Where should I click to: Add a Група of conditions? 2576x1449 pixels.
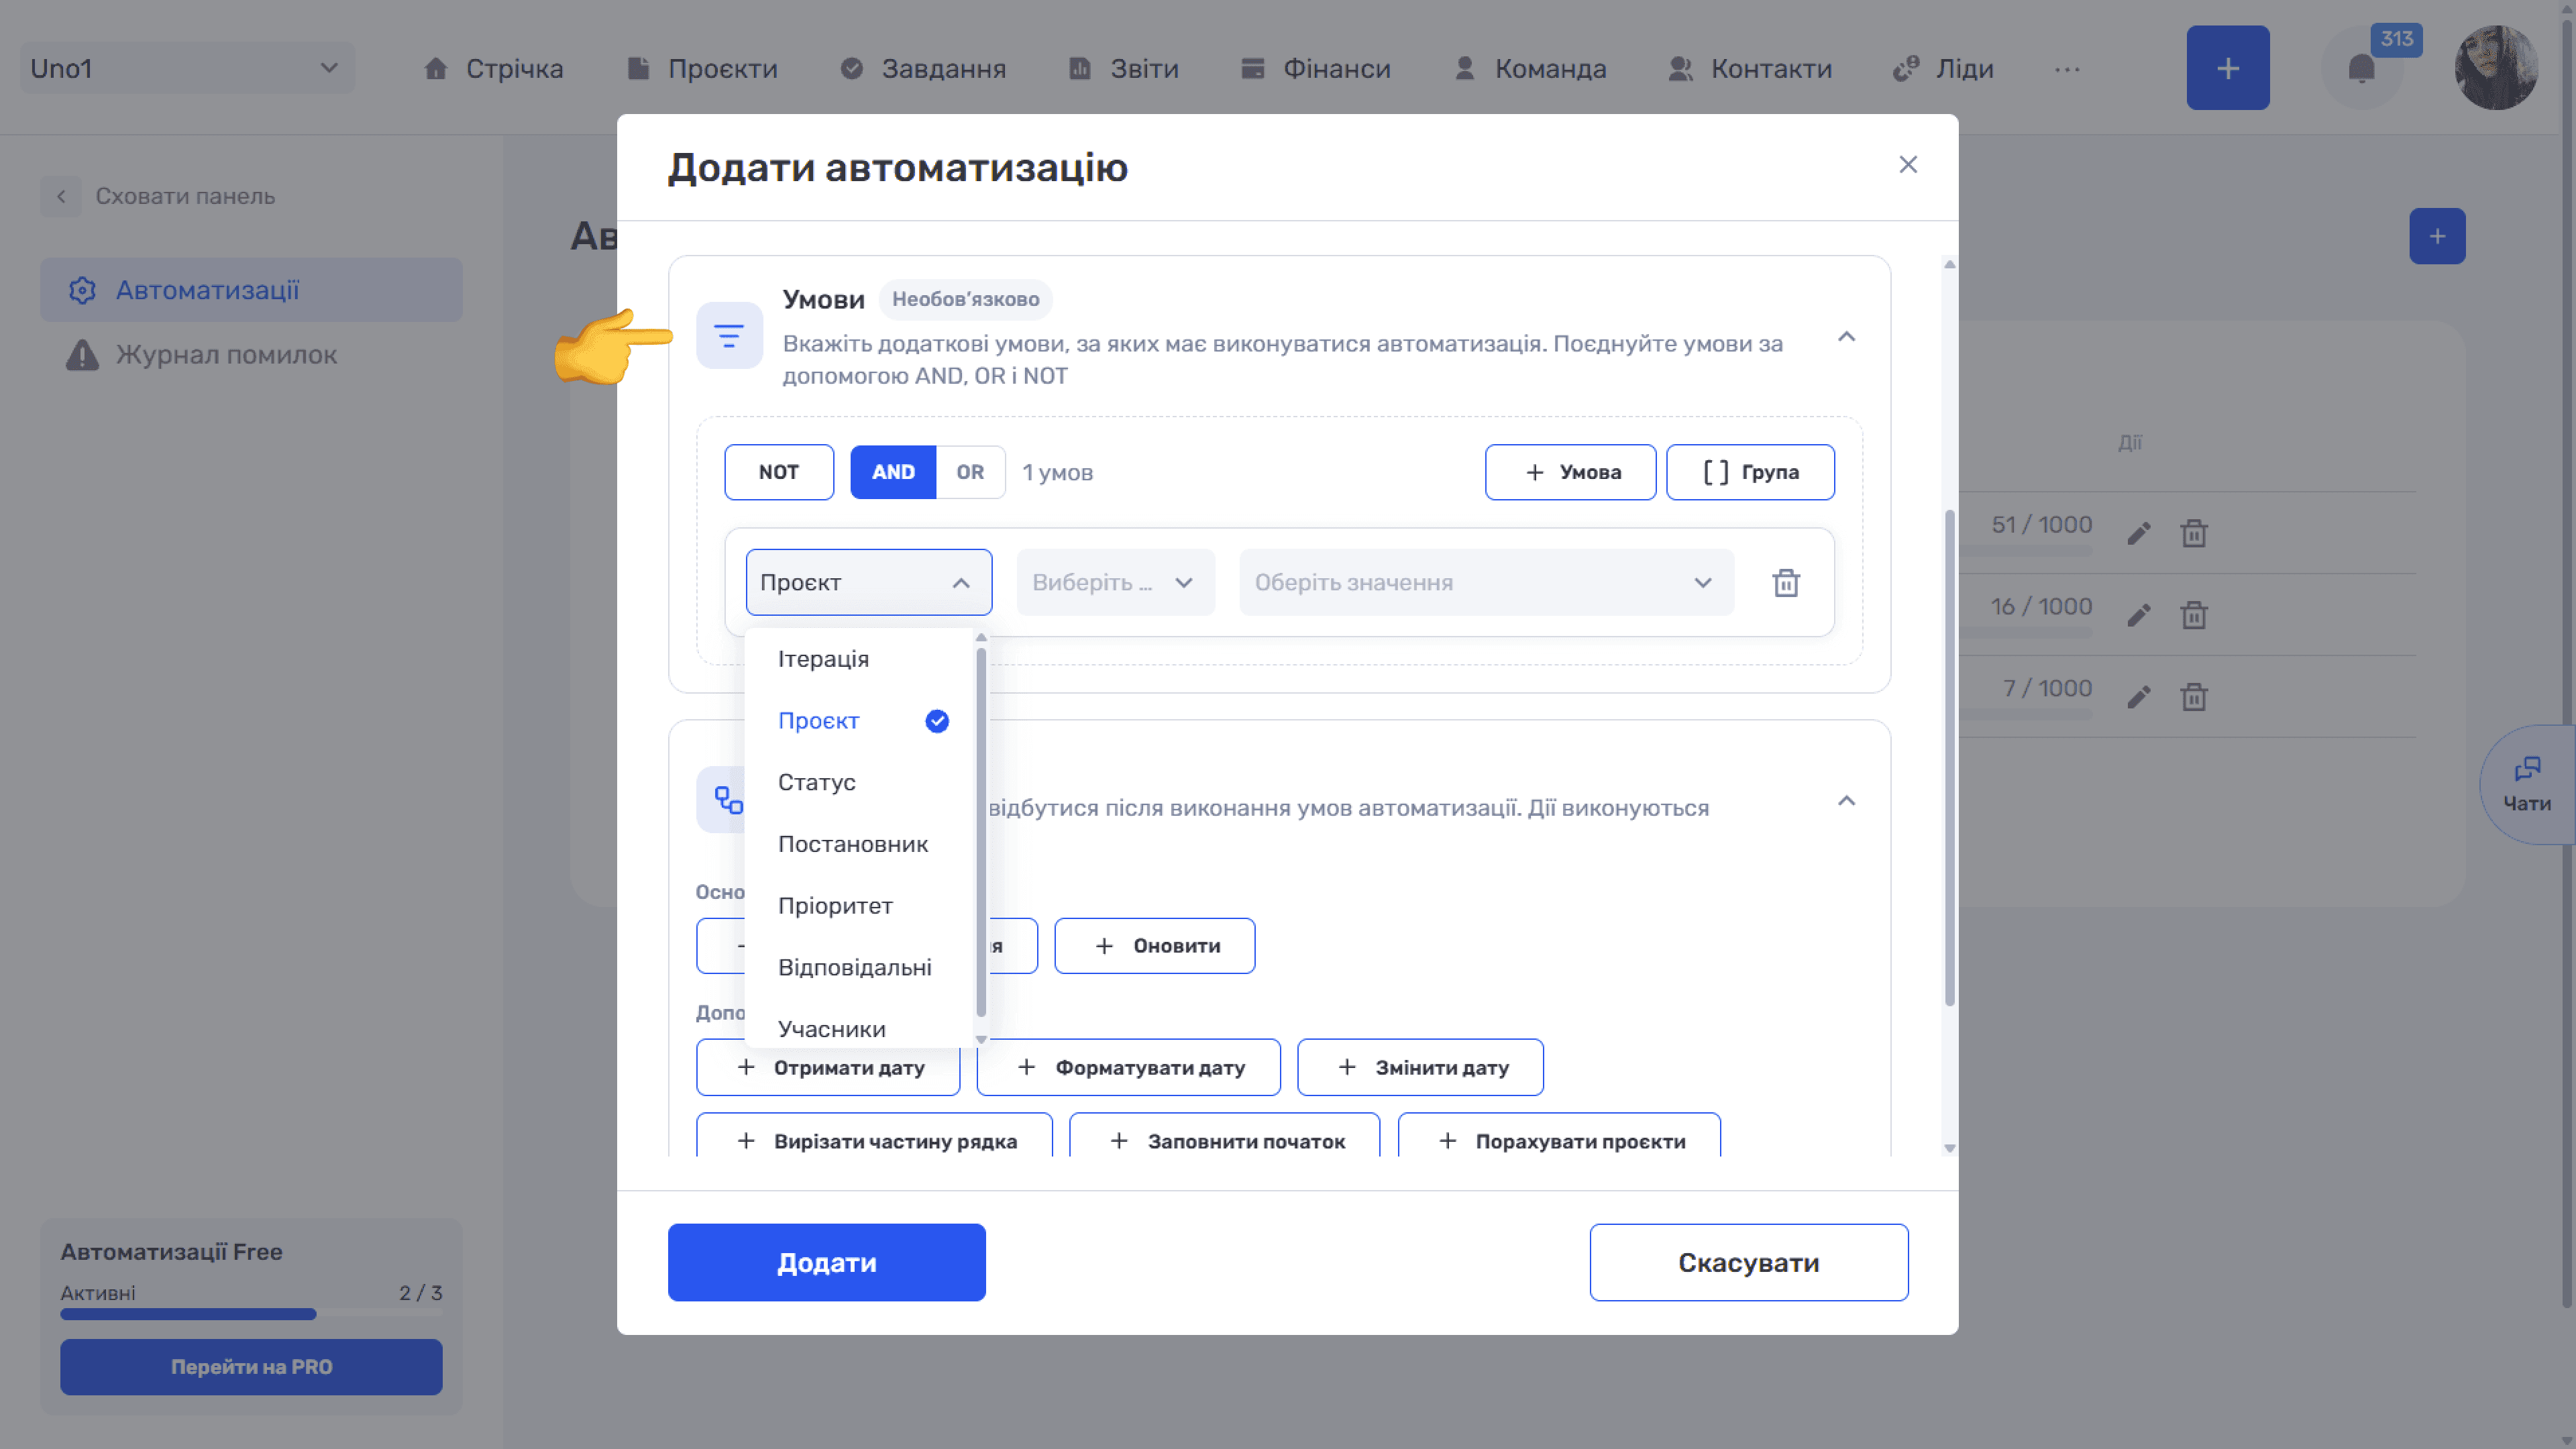coord(1750,472)
